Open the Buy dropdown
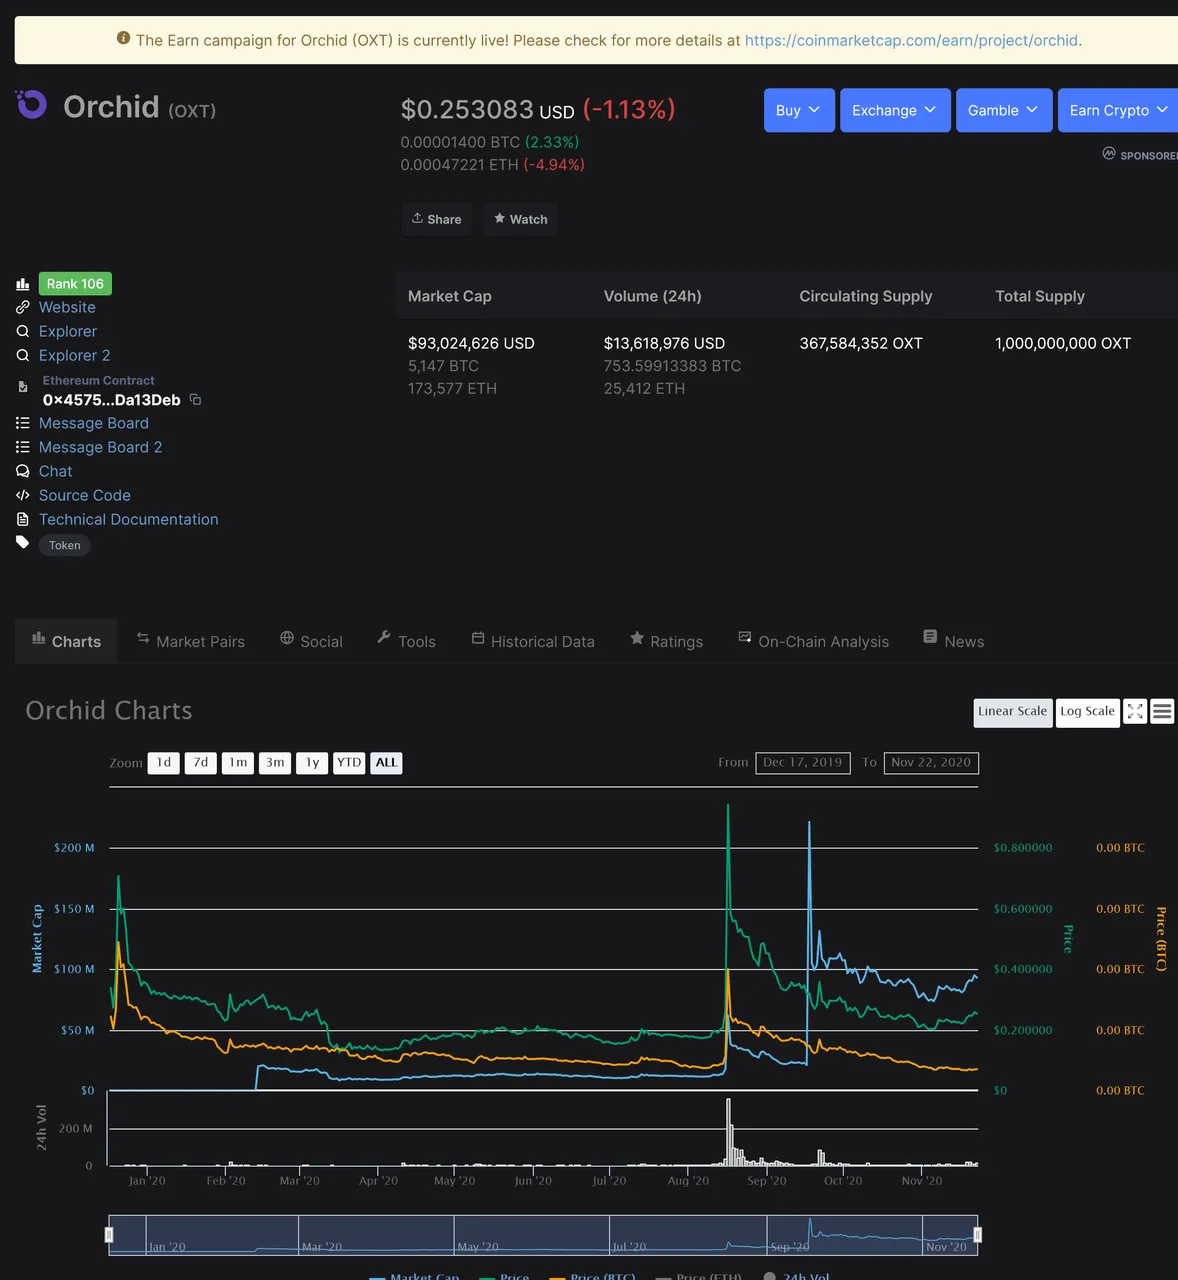The height and width of the screenshot is (1280, 1178). click(x=799, y=110)
